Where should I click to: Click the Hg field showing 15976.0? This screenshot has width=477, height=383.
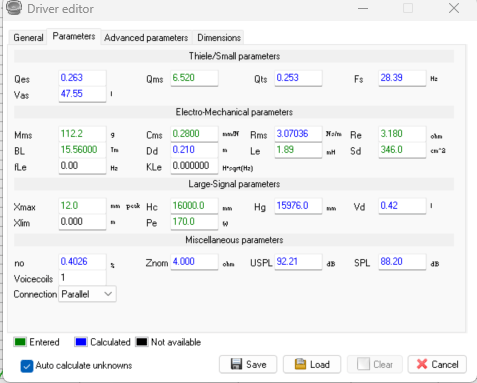coord(298,206)
